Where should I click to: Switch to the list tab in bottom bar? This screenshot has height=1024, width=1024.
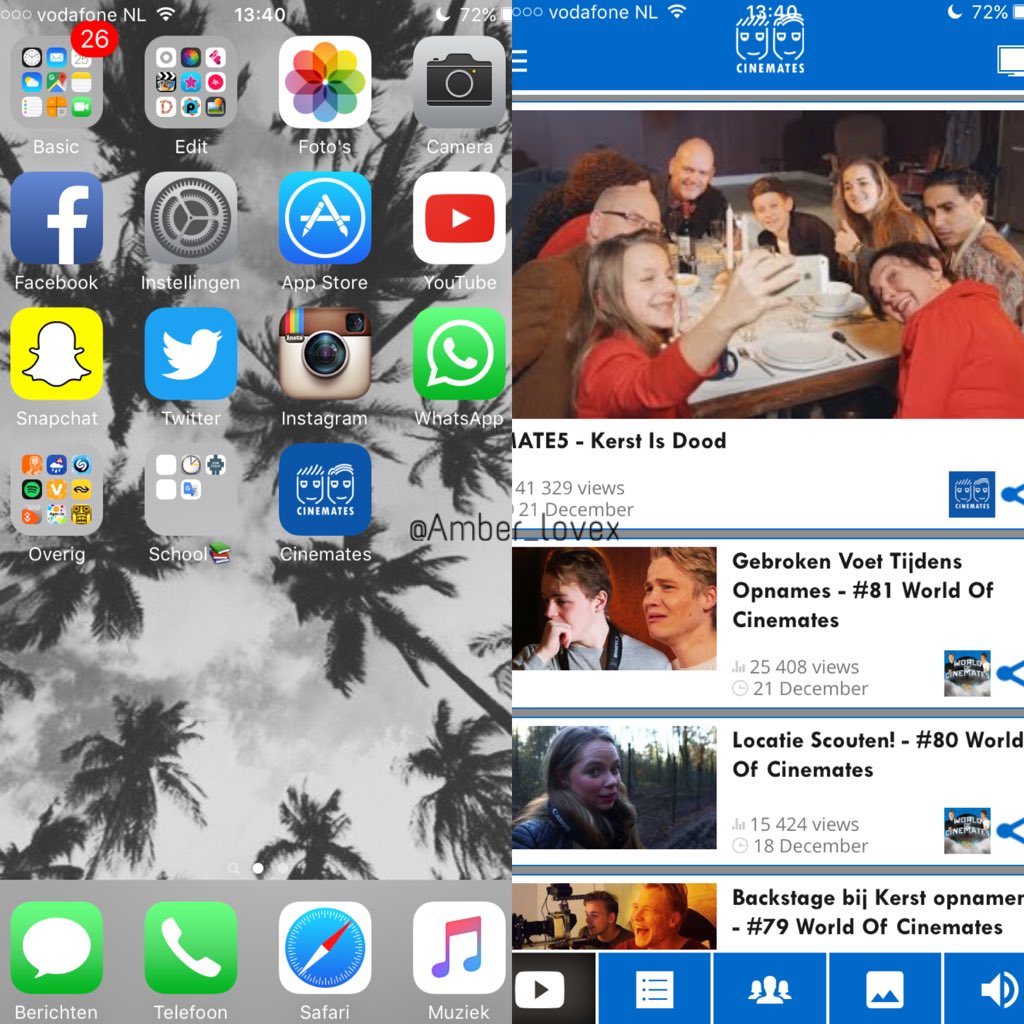(x=654, y=989)
